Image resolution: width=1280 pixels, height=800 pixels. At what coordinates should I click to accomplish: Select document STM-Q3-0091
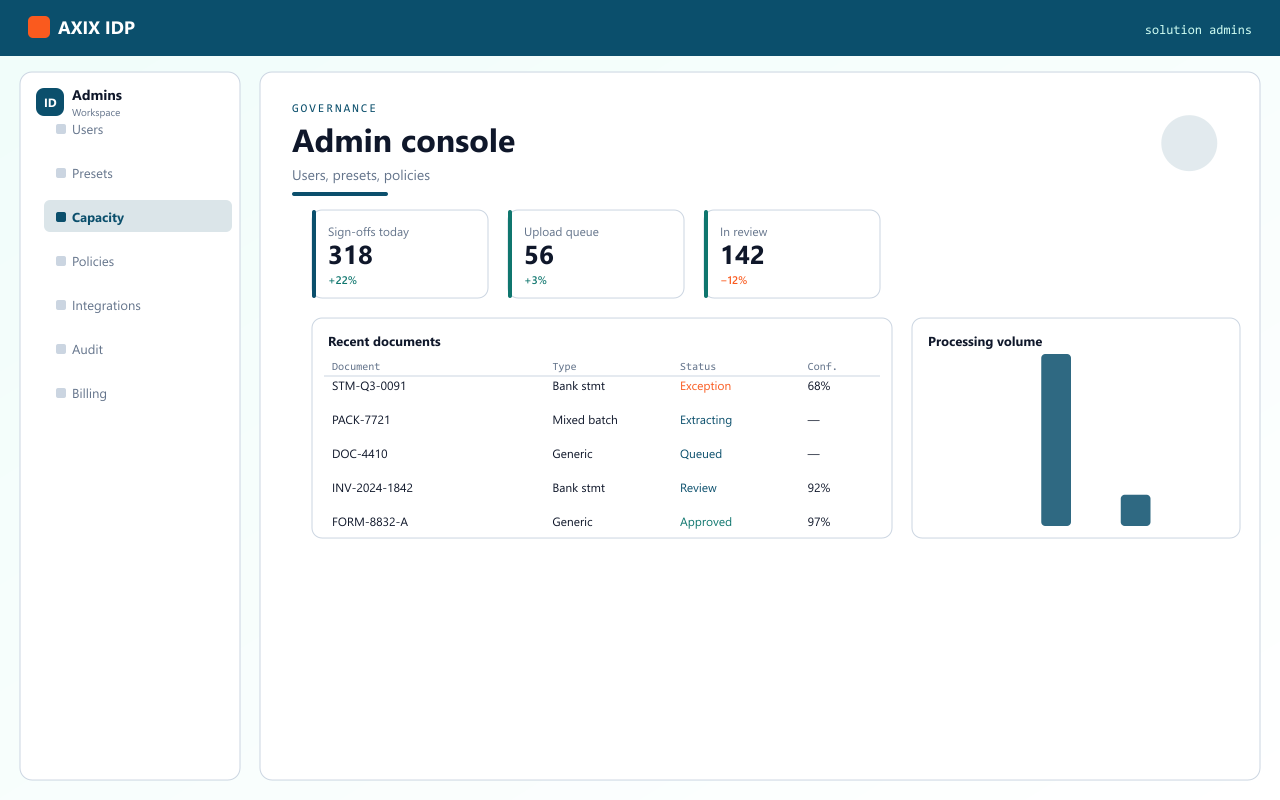coord(369,386)
